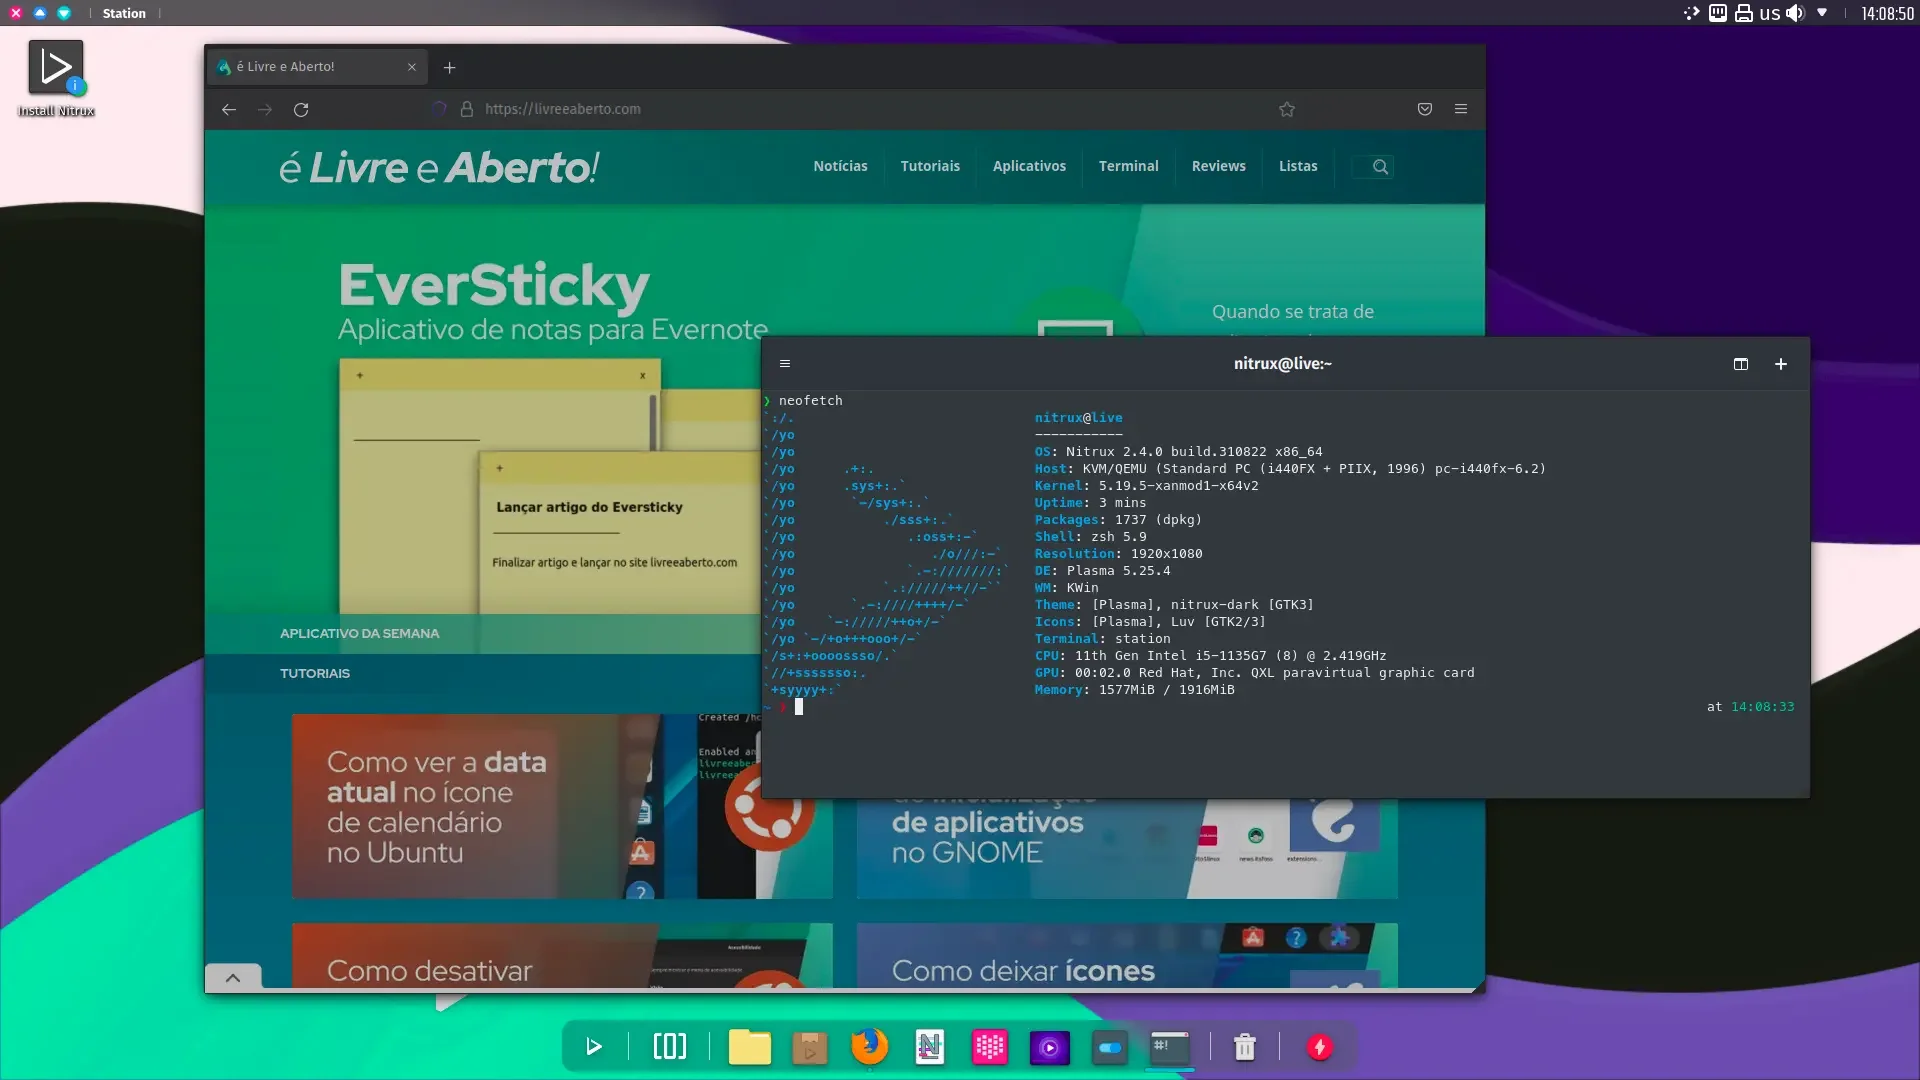The height and width of the screenshot is (1080, 1920).
Task: Select the 'é Livre e Aberto!' browser tab
Action: [318, 67]
